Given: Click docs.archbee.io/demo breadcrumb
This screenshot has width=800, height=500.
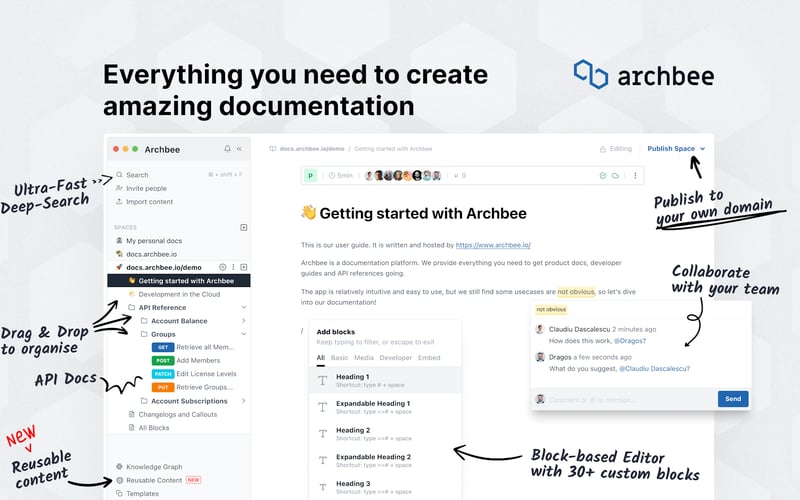Looking at the screenshot, I should point(312,148).
